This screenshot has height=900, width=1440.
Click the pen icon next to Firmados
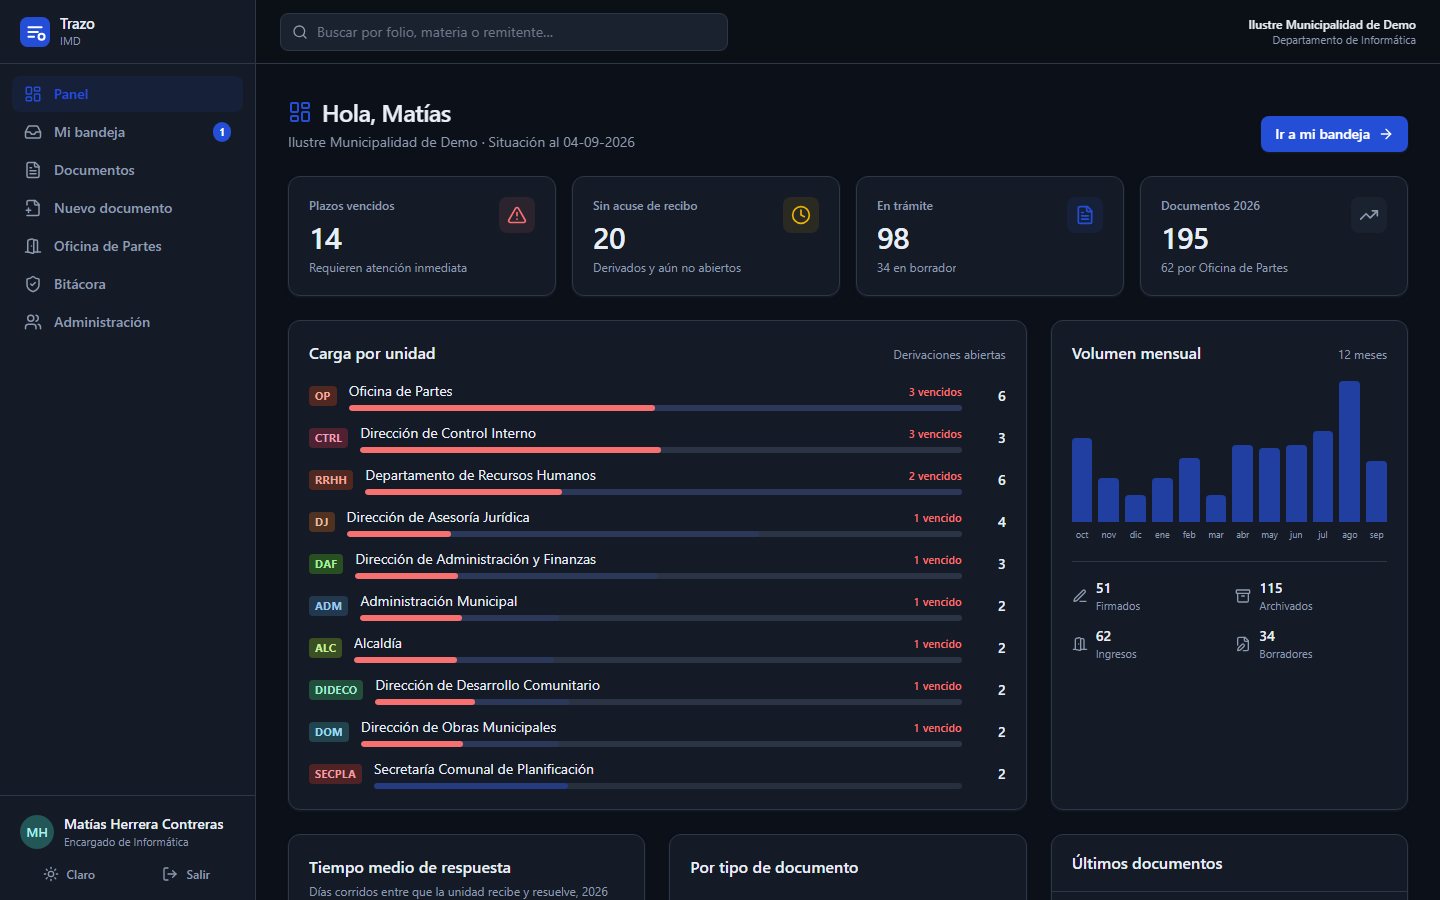1080,596
